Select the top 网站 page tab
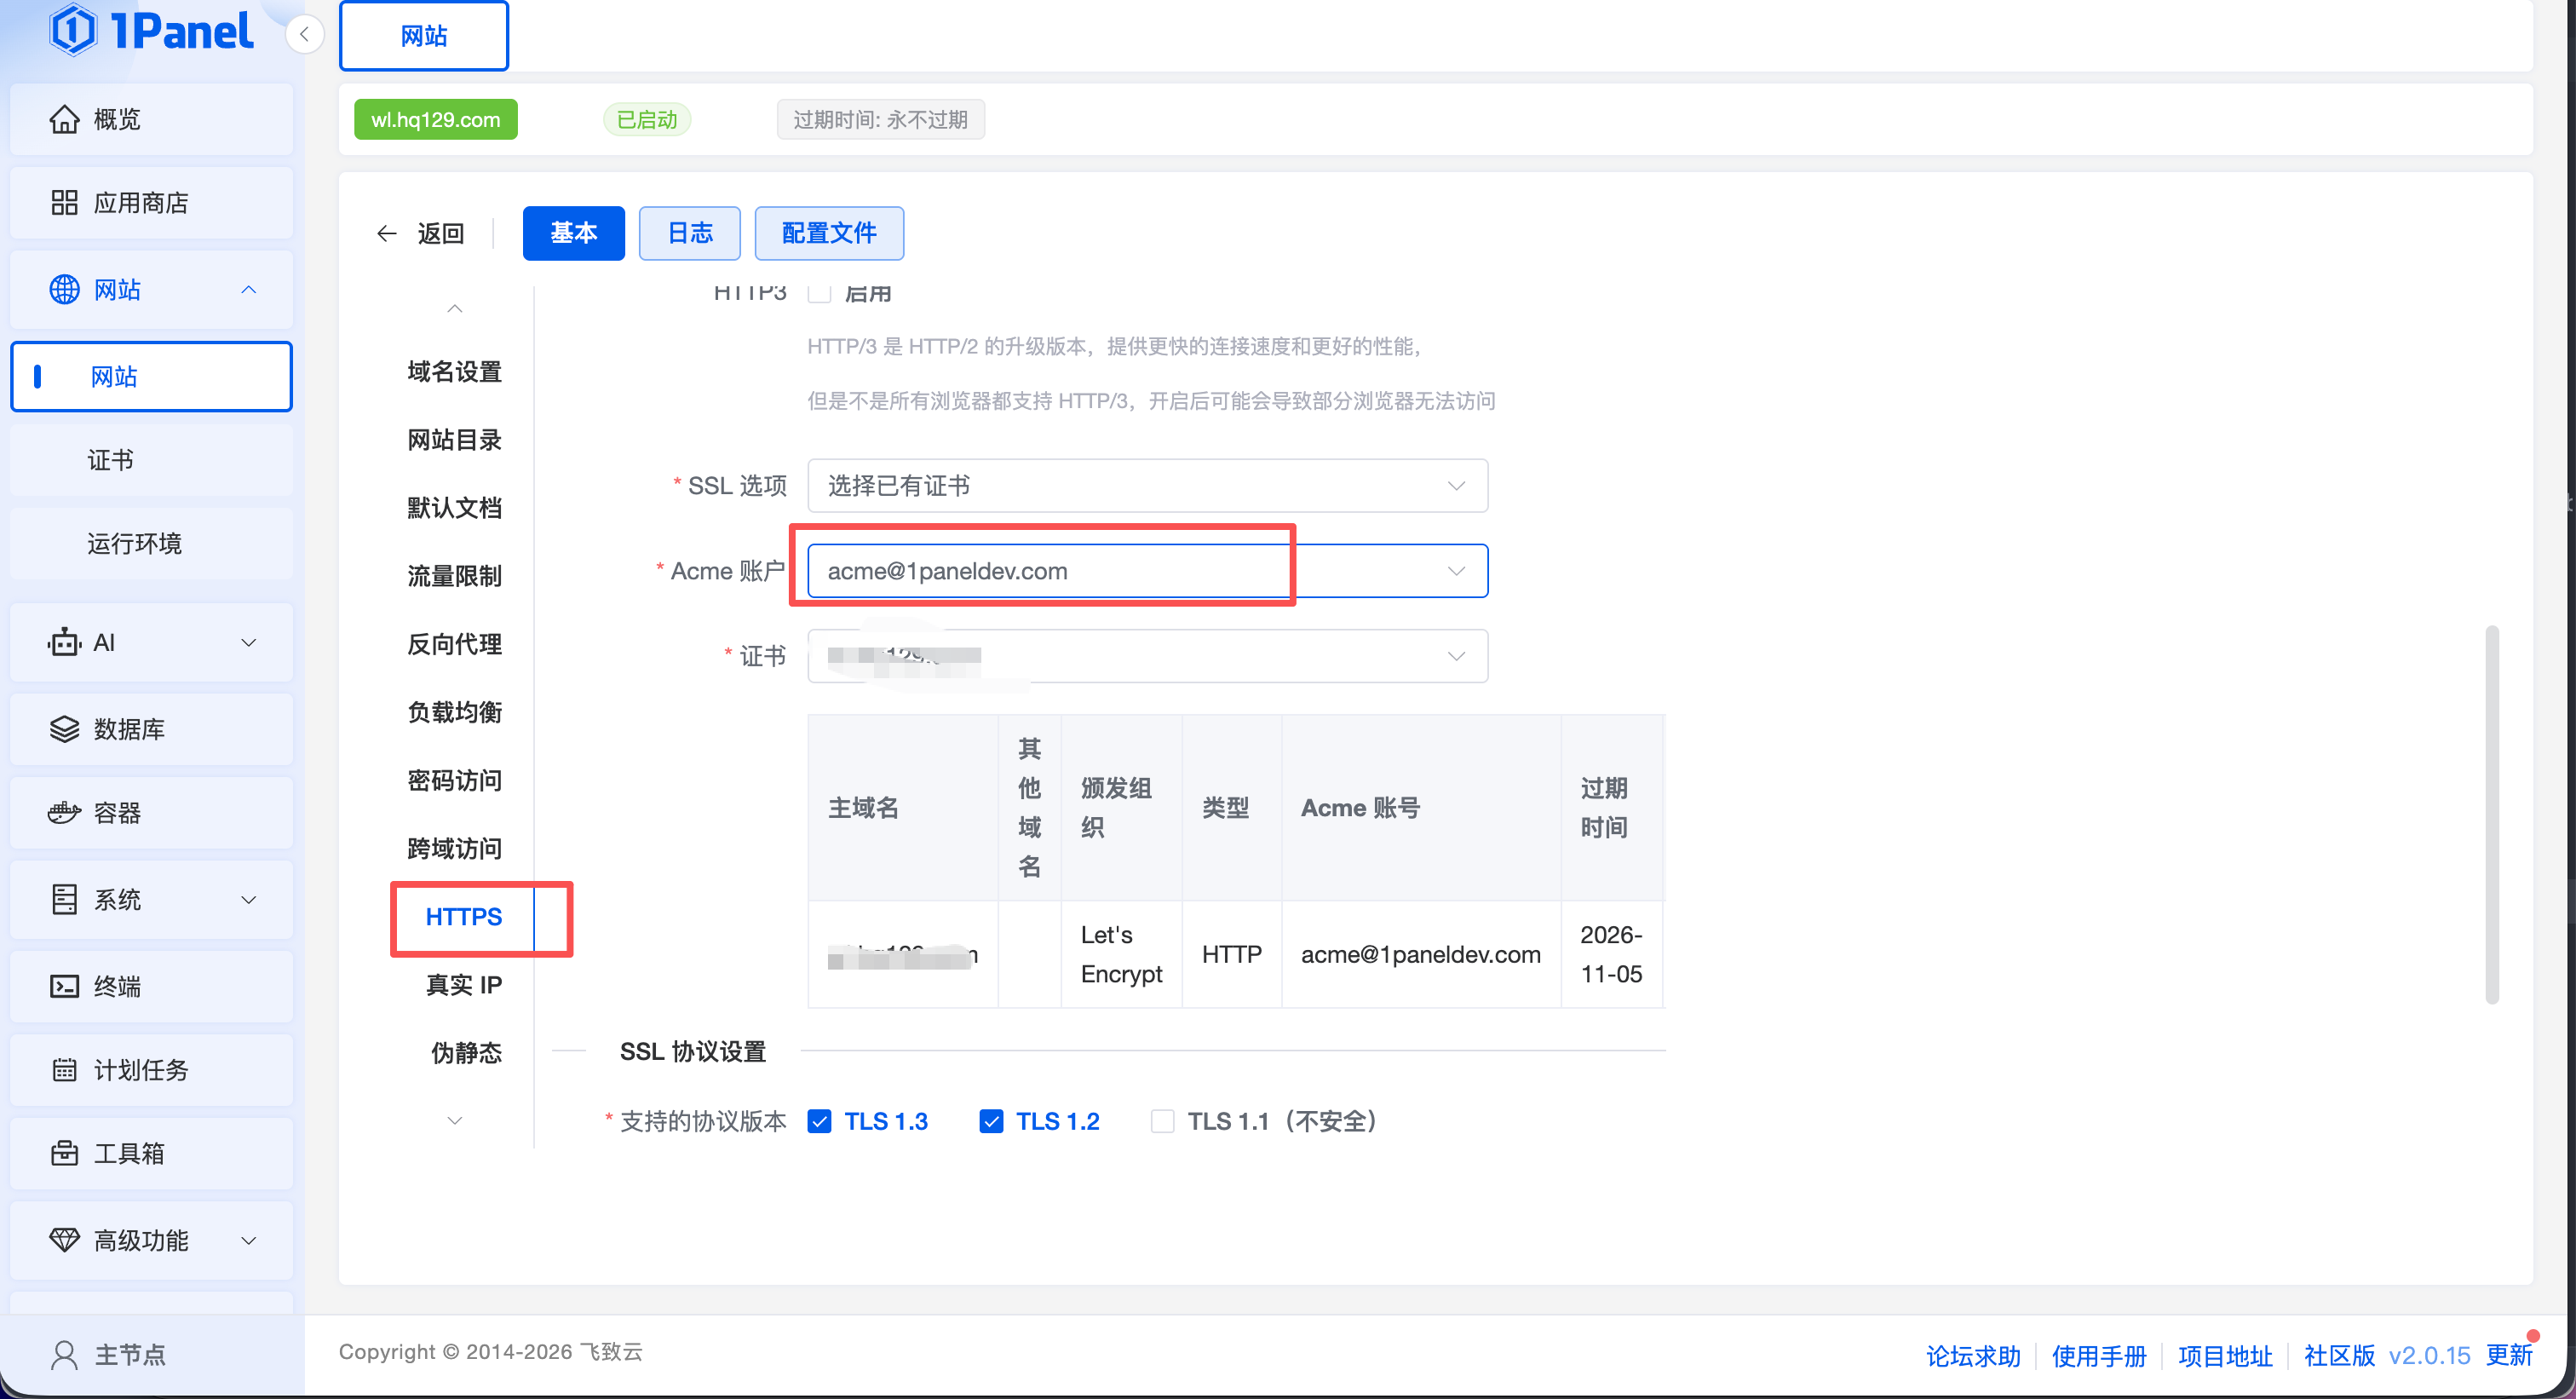2576x1399 pixels. [424, 36]
